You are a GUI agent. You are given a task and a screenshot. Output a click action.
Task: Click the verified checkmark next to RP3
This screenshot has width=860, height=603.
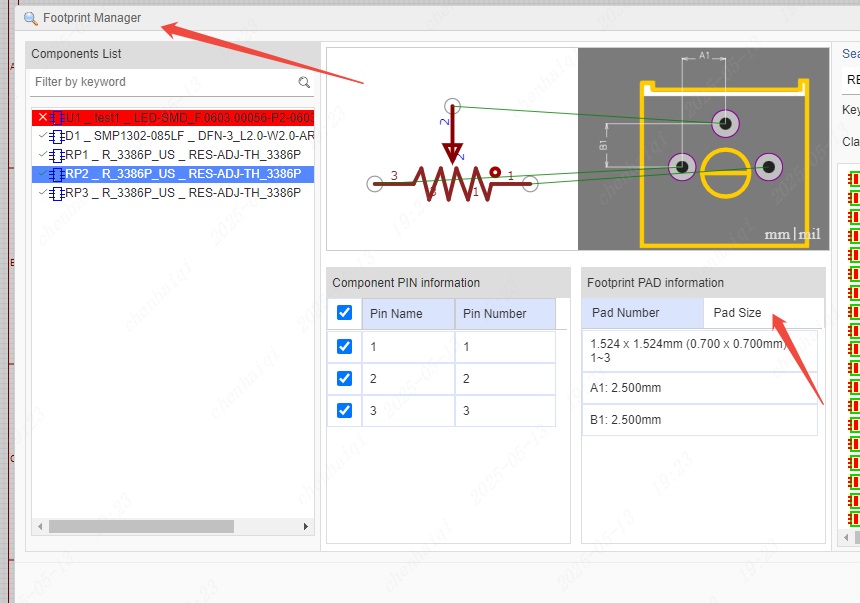(42, 193)
